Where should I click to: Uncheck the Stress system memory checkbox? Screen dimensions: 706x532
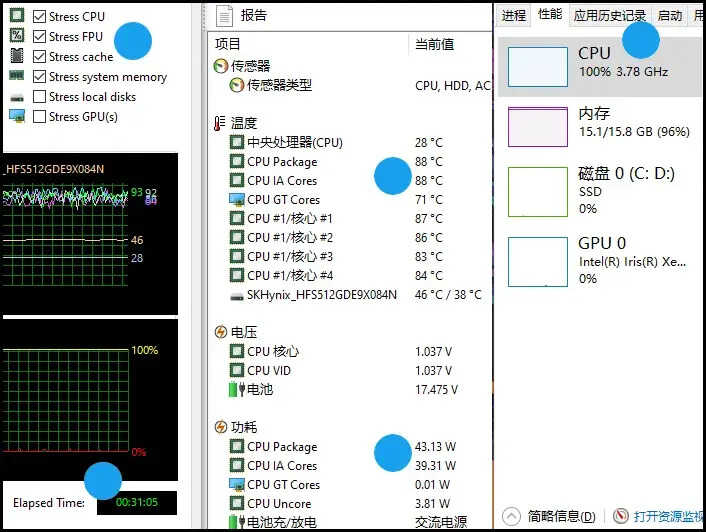40,77
